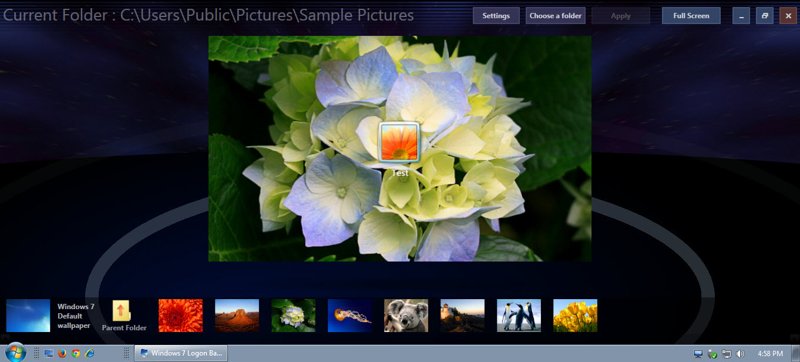This screenshot has height=362, width=800.
Task: Select the Windows 7 default wallpaper thumbnail
Action: pos(28,316)
